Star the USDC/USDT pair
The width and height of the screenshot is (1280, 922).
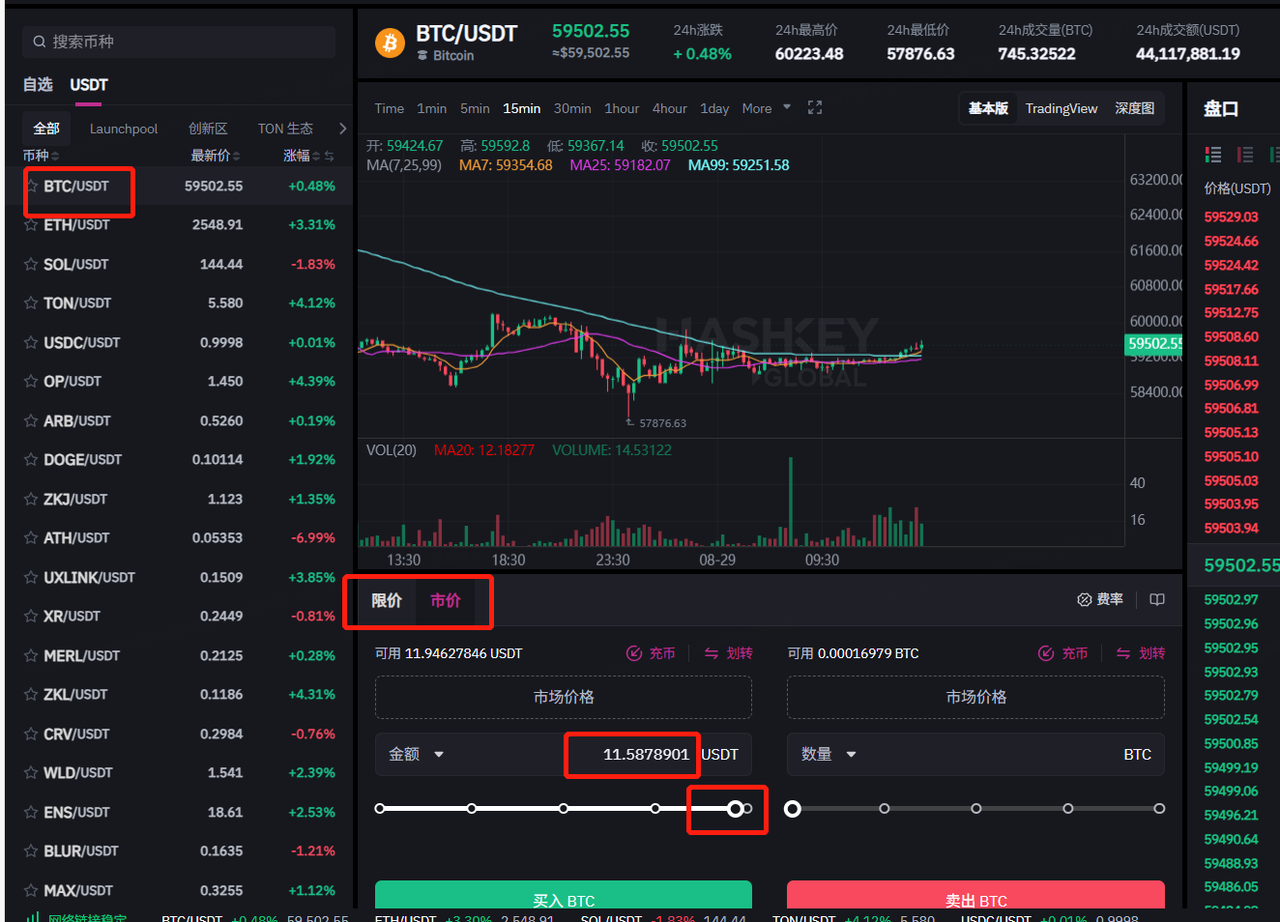[x=33, y=342]
